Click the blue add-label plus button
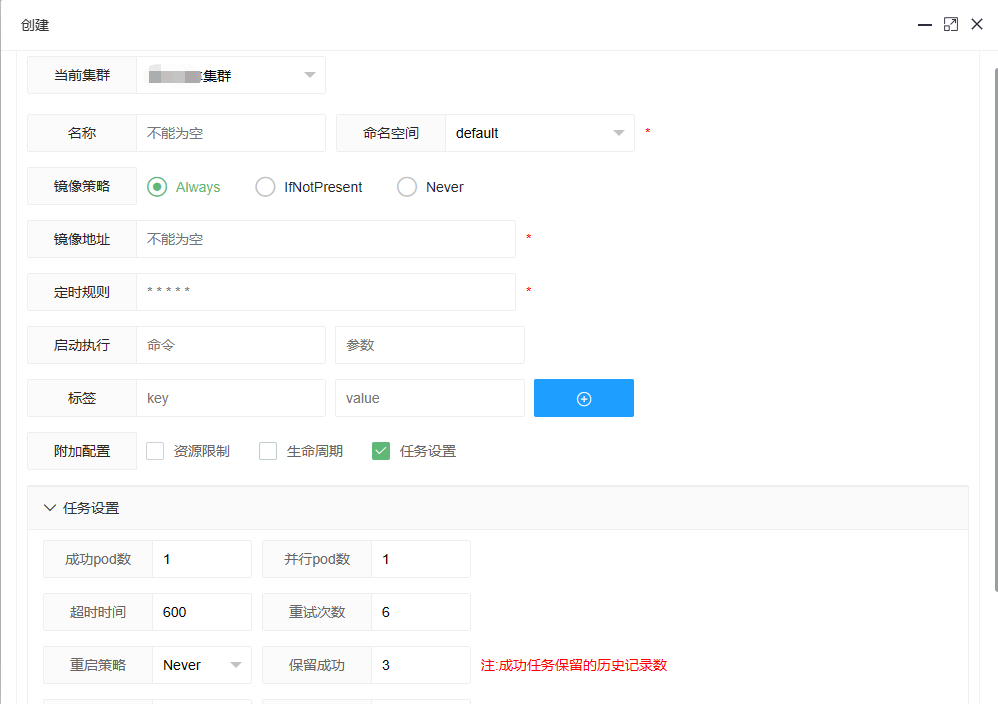Viewport: 998px width, 704px height. pyautogui.click(x=584, y=398)
